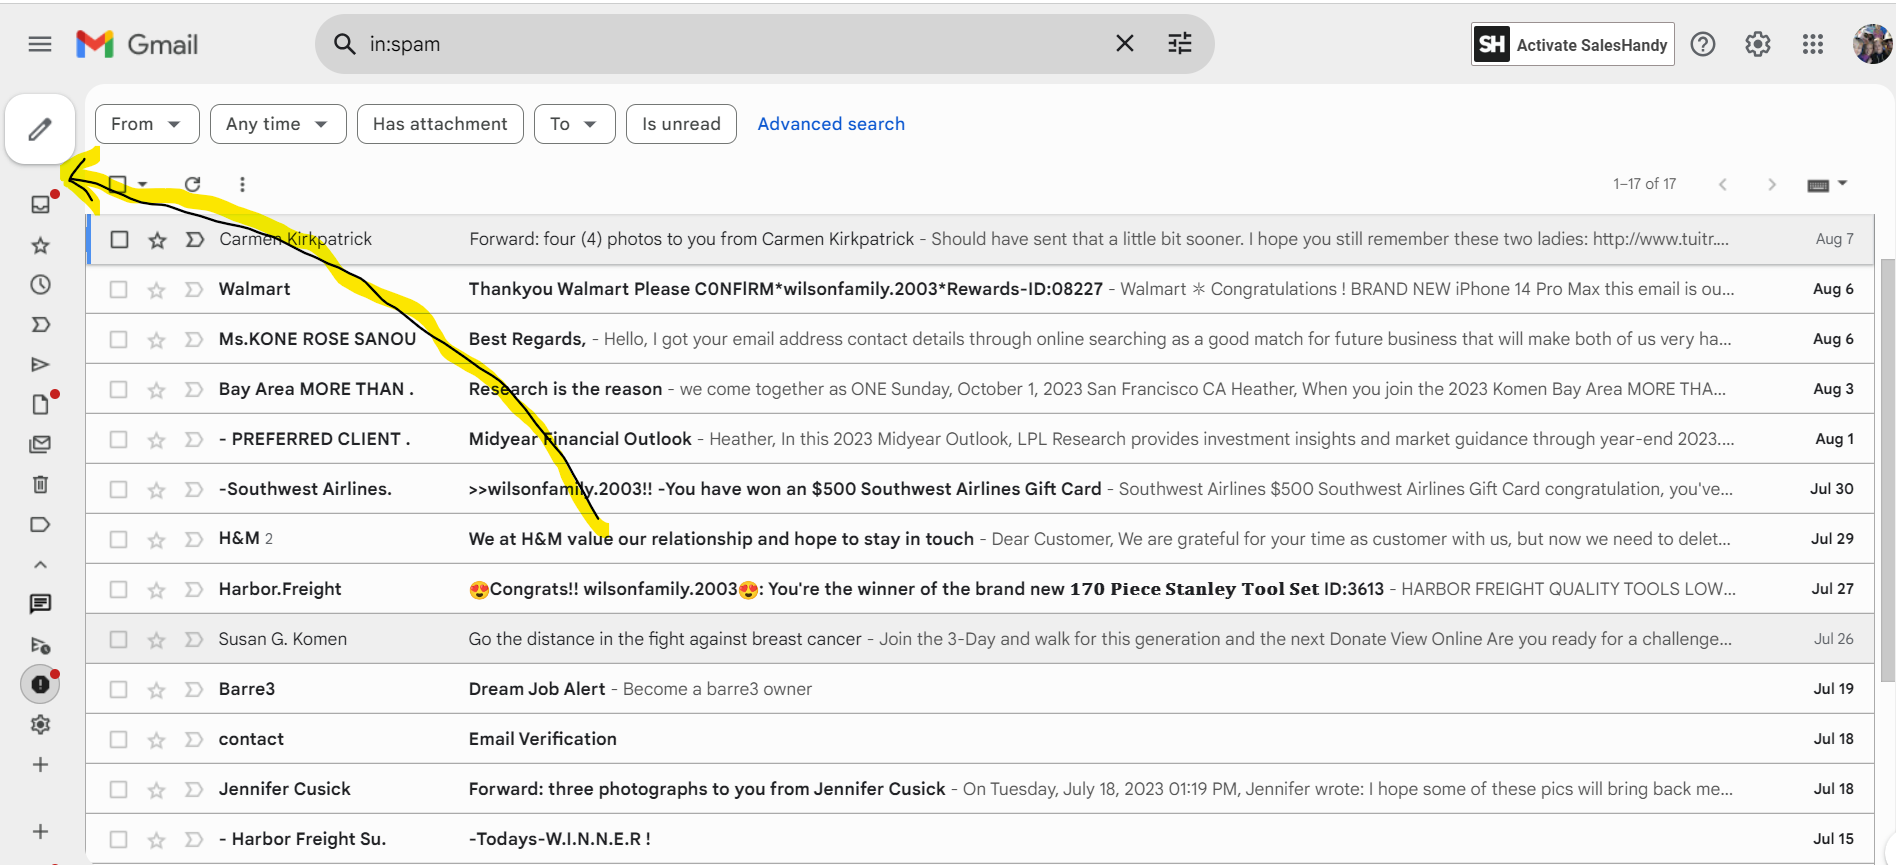The width and height of the screenshot is (1896, 865).
Task: Star the -Southwest Airlines email
Action: tap(156, 489)
